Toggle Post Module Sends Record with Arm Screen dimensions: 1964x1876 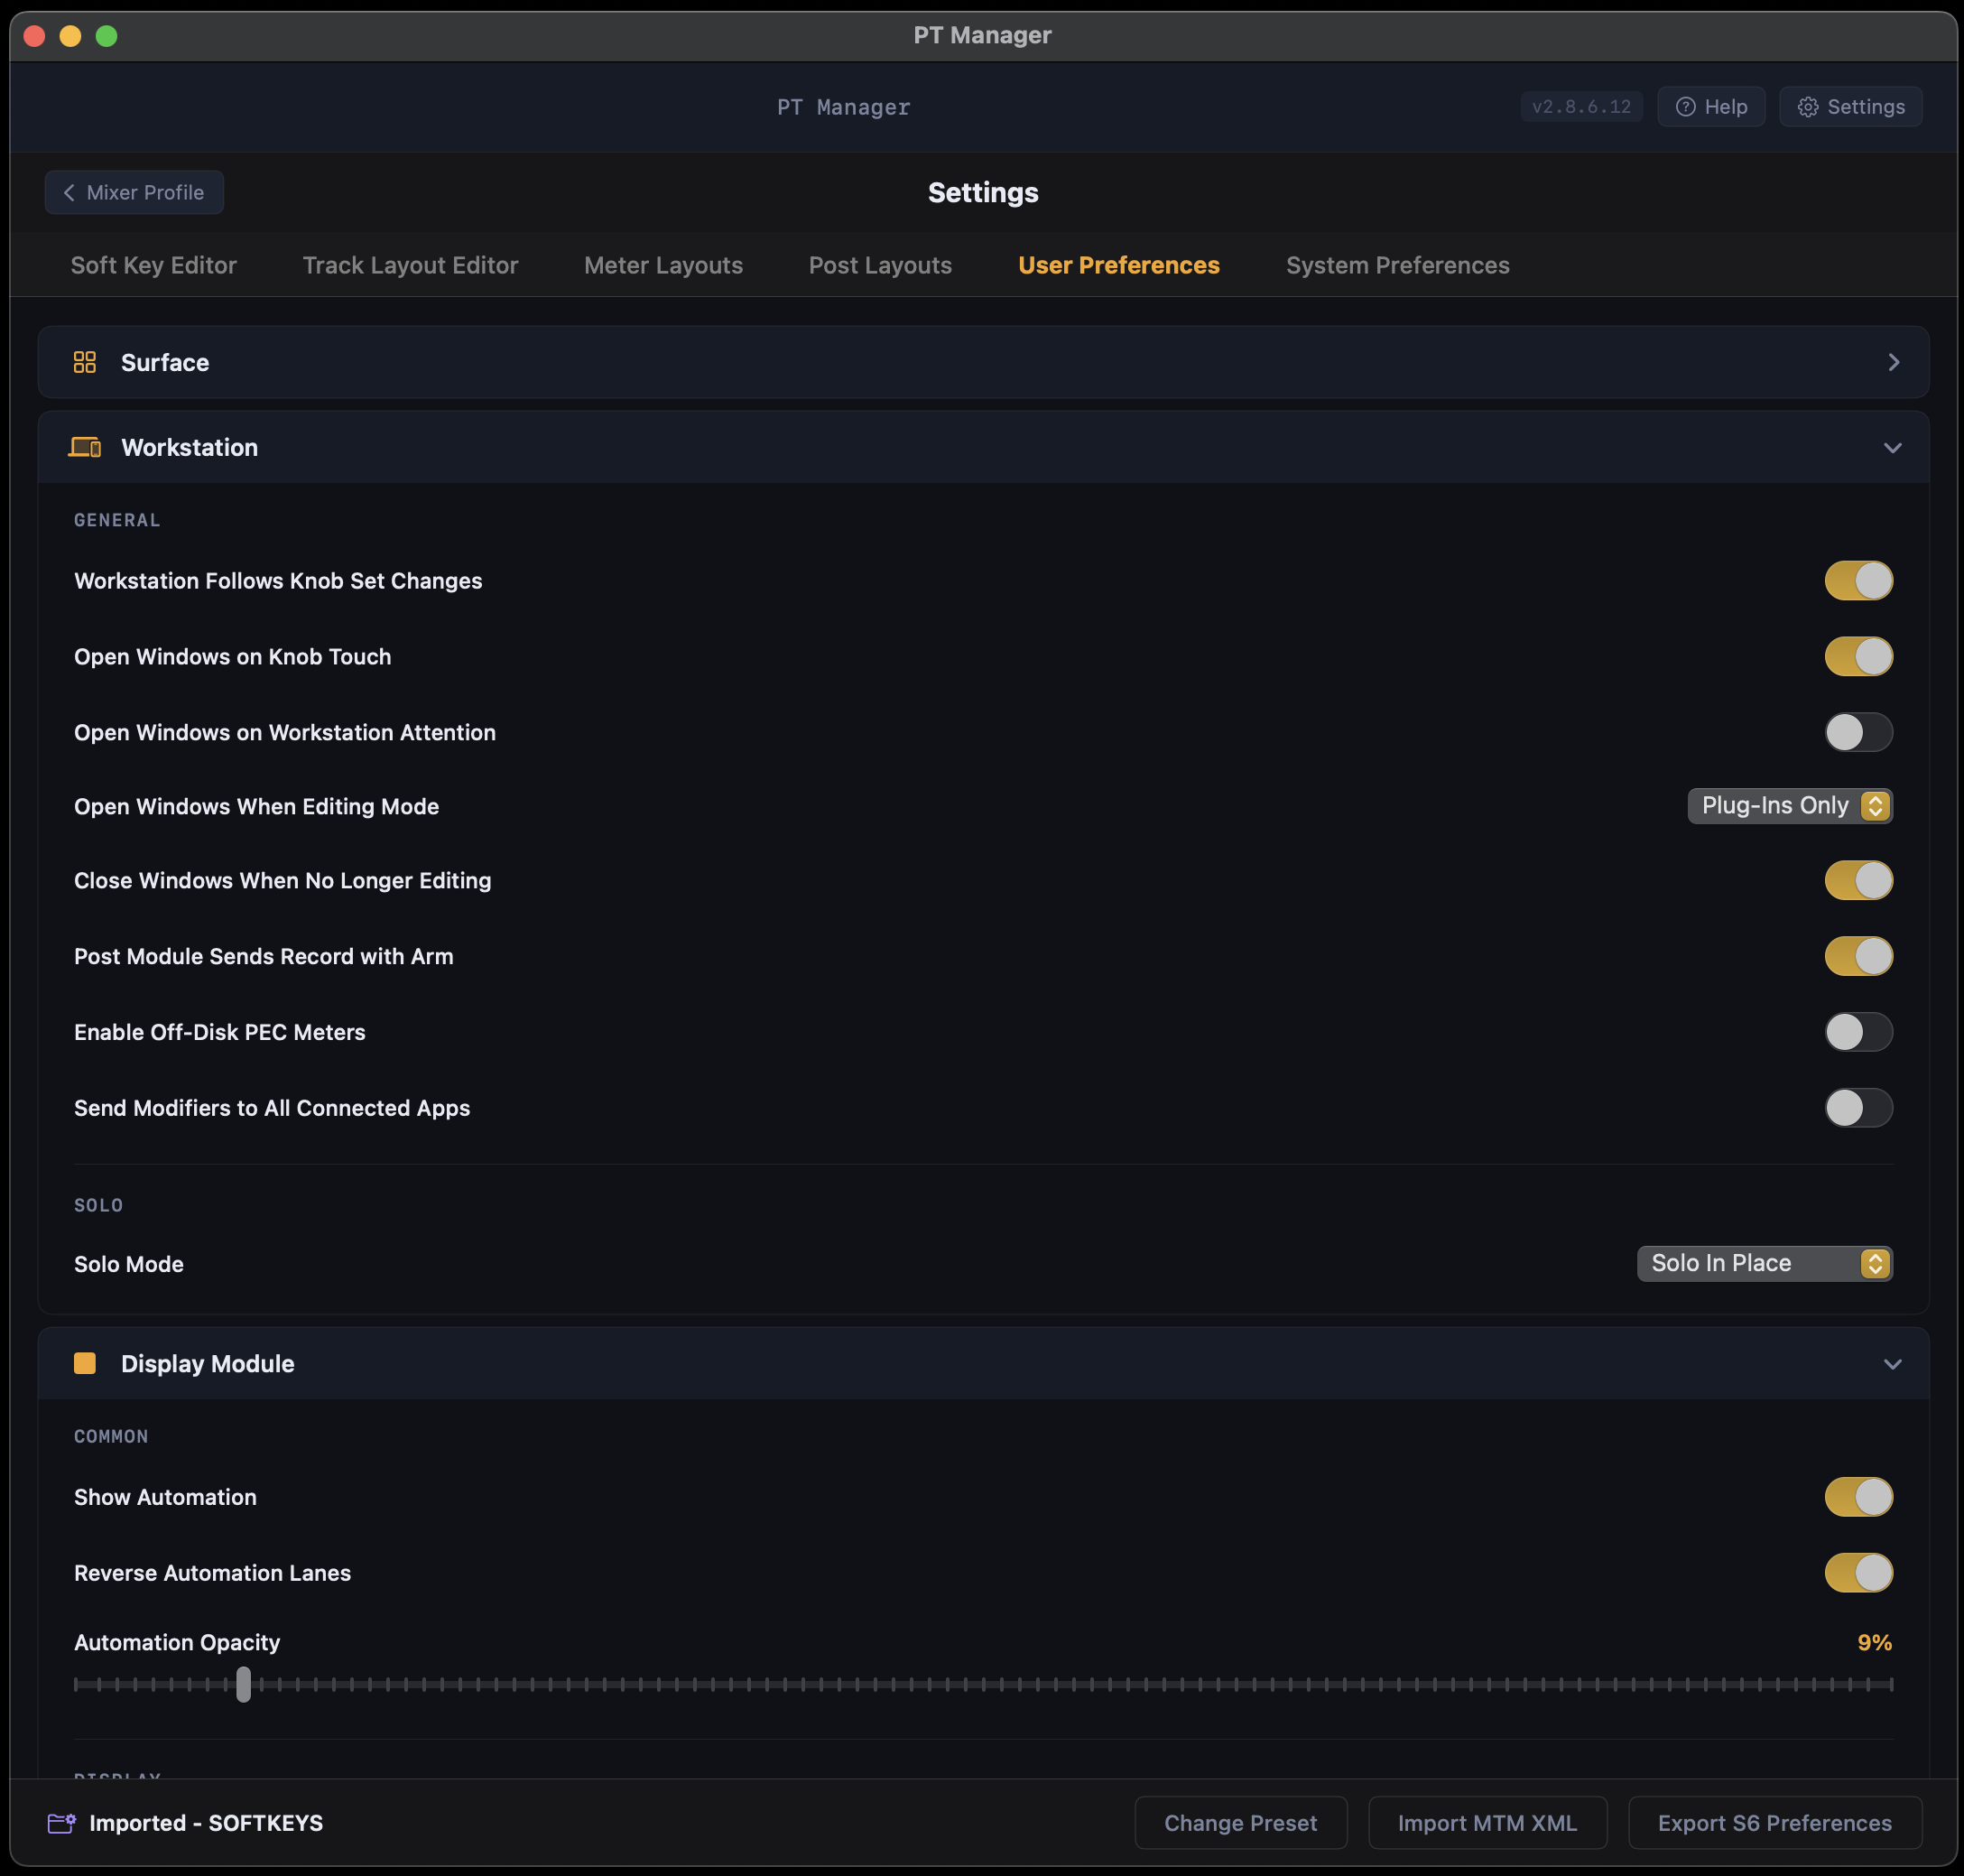point(1859,957)
